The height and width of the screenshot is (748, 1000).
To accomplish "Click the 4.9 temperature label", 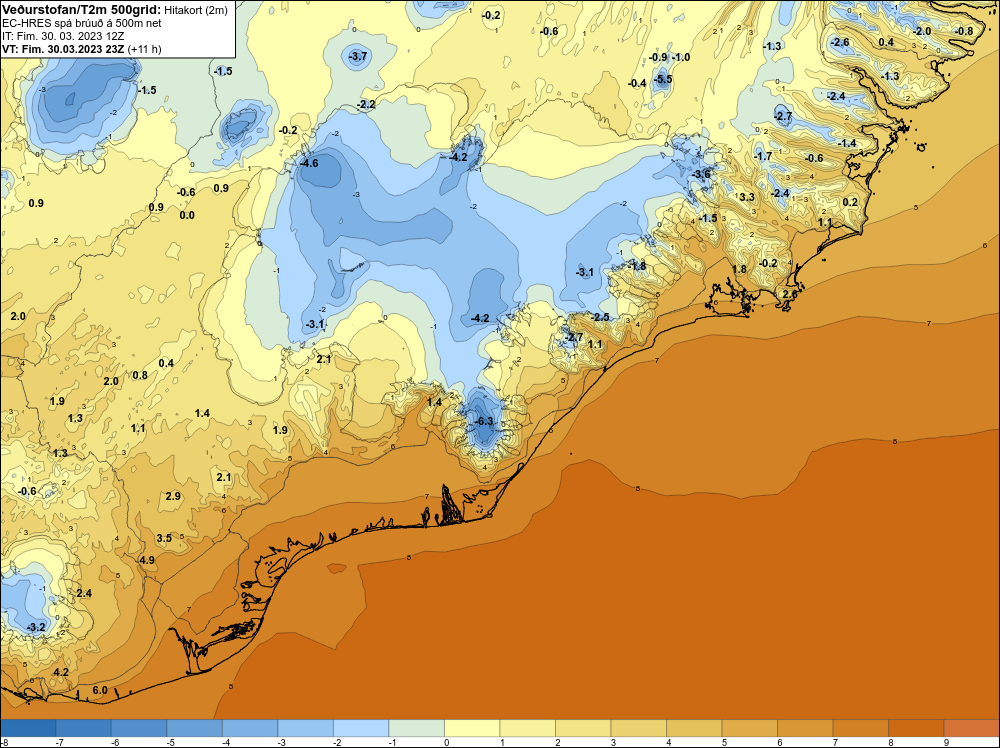I will pos(147,560).
